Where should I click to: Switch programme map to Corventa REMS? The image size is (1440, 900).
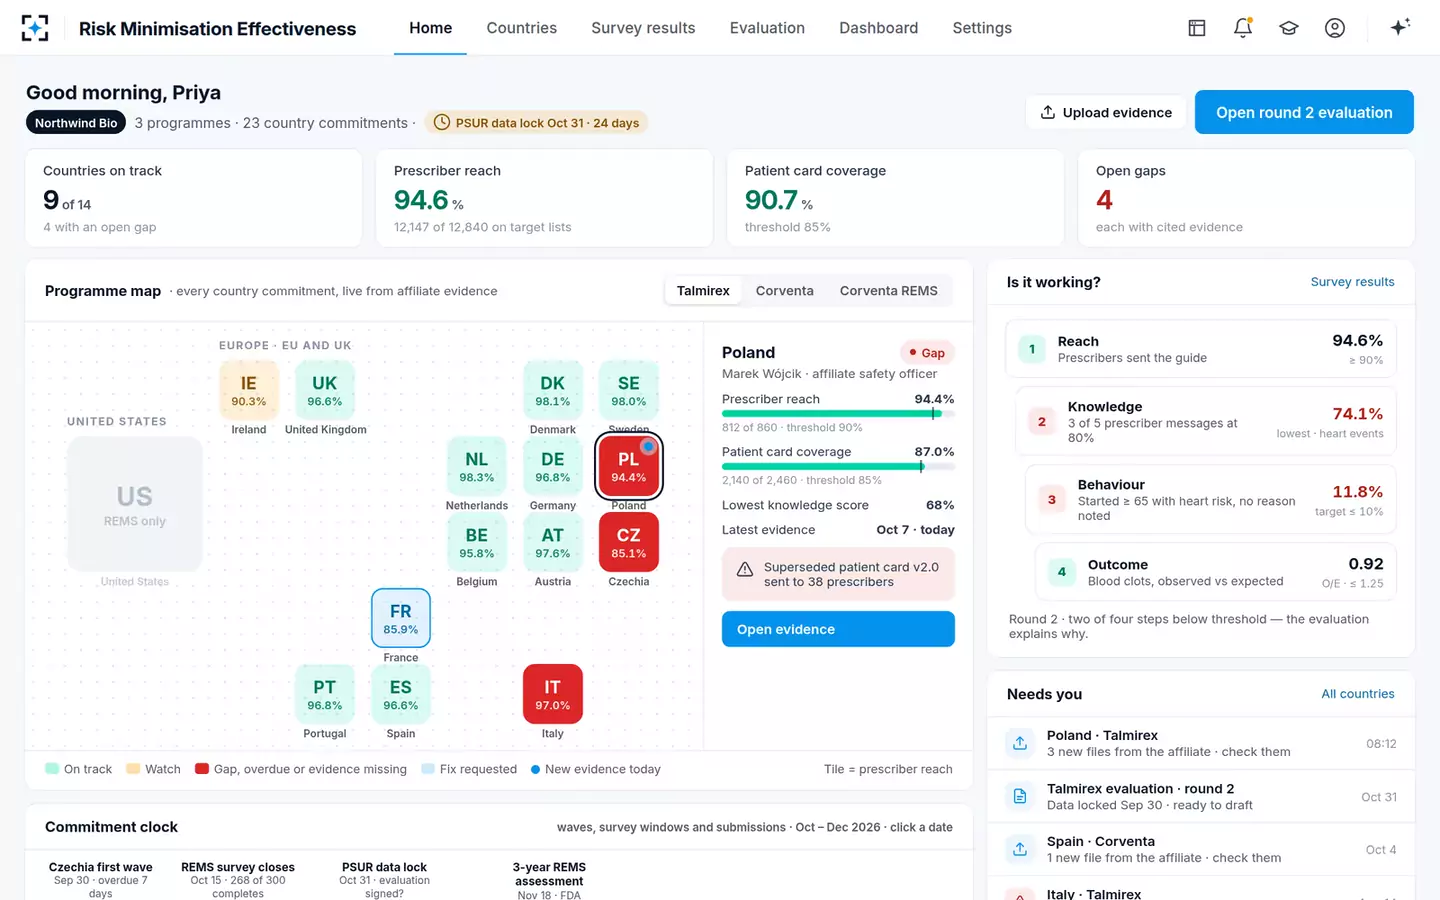889,291
